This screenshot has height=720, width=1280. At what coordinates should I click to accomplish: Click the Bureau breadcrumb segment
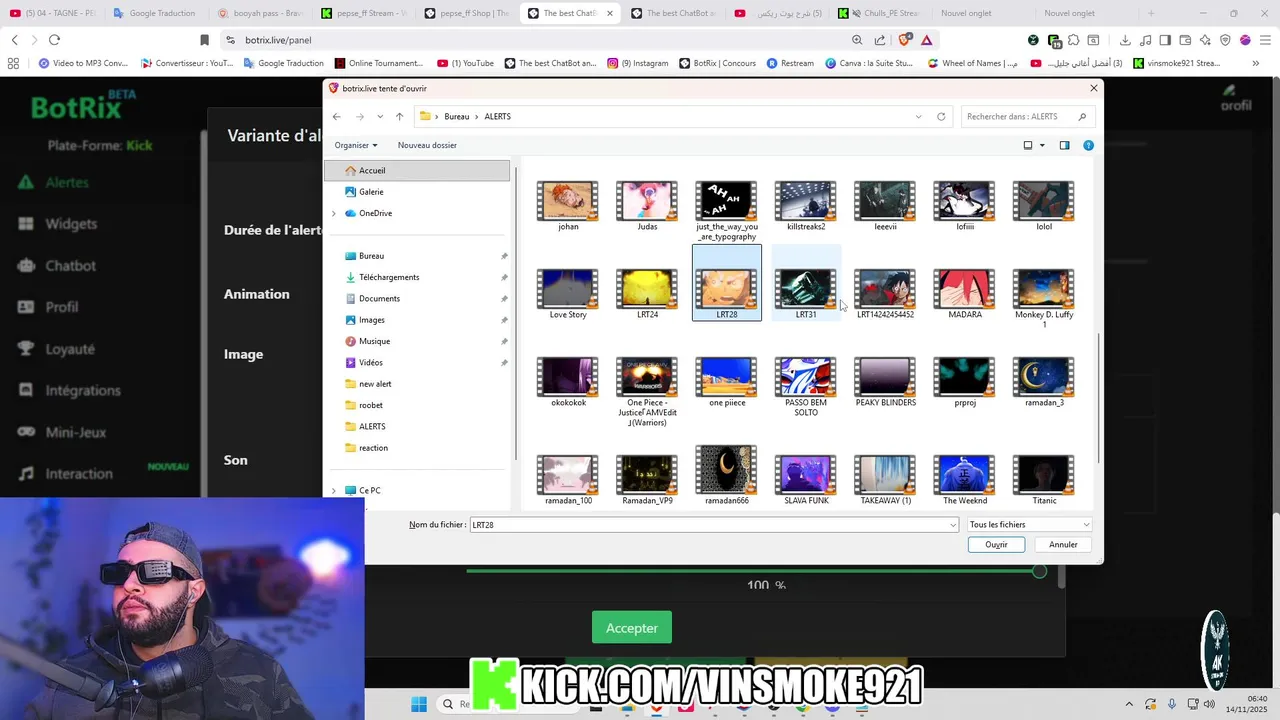456,117
